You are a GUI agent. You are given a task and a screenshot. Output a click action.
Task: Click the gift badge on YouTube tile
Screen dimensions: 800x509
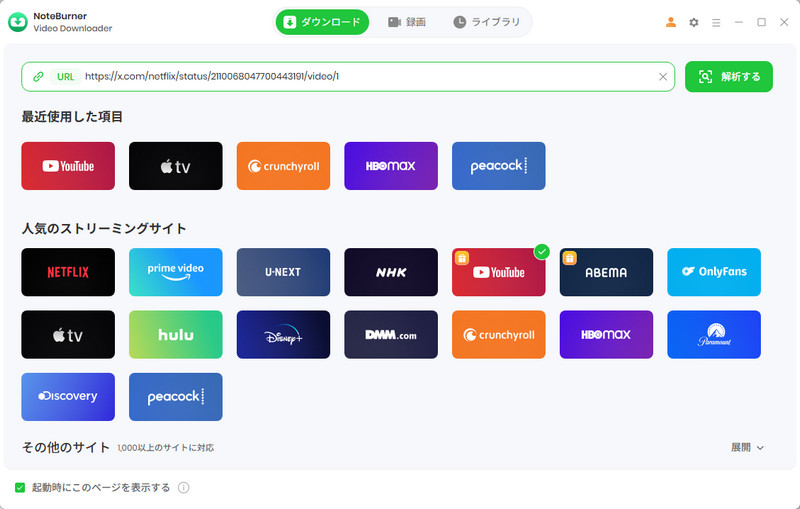pos(462,258)
